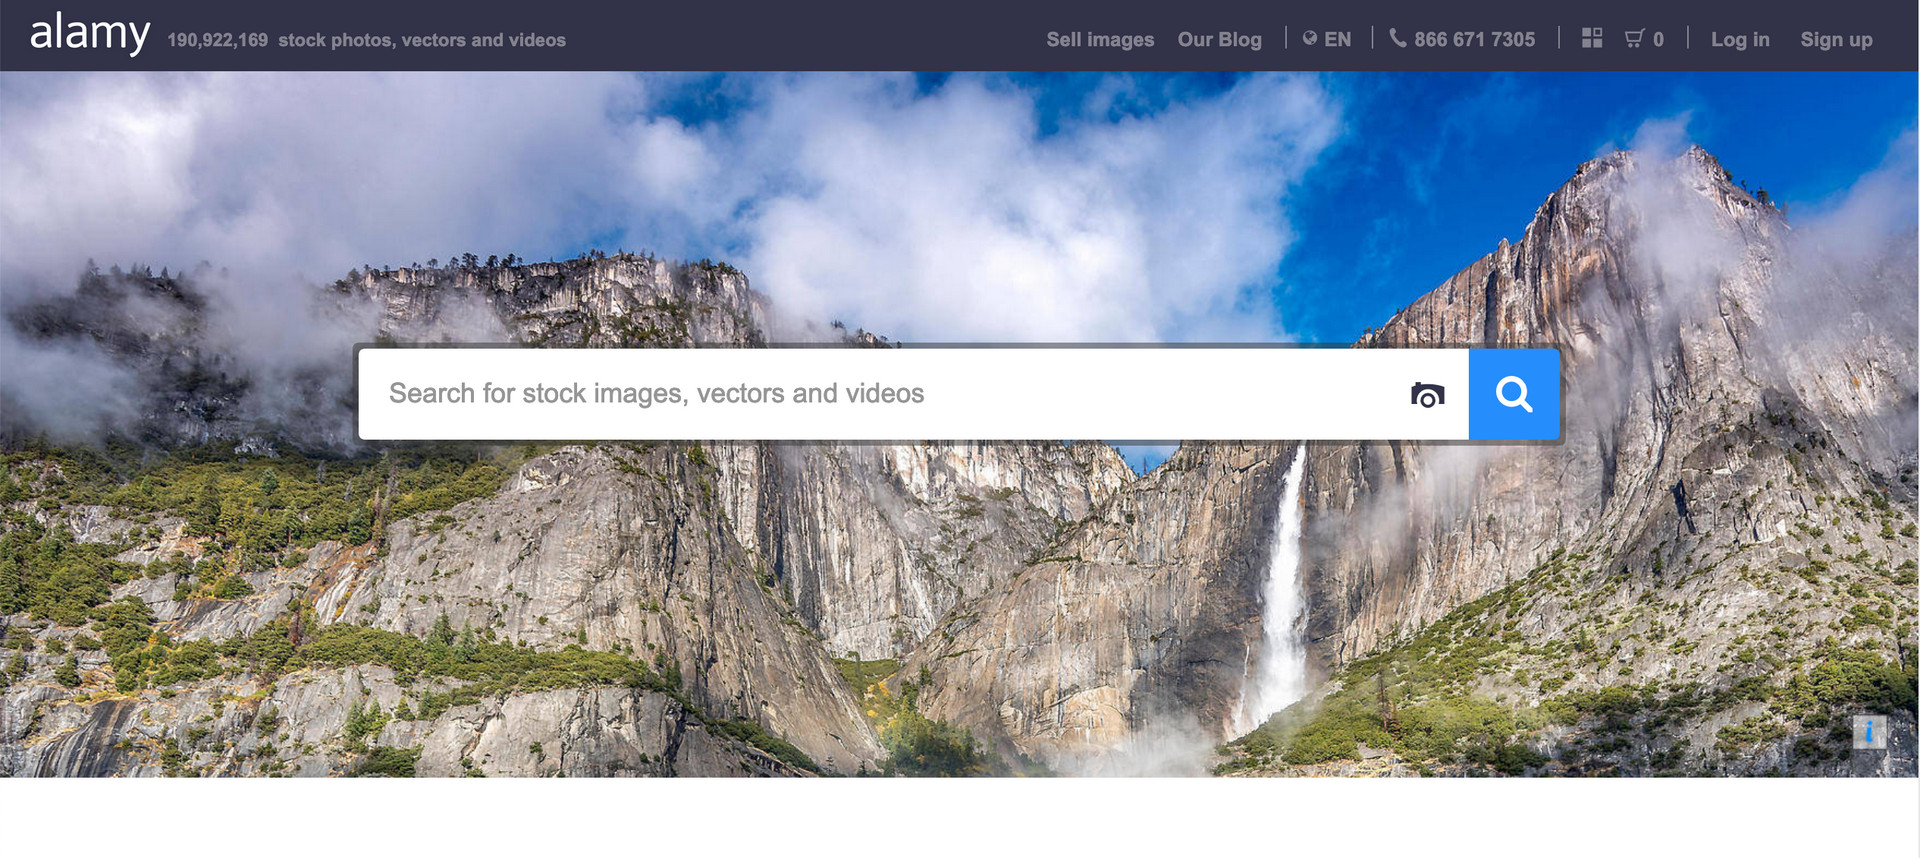Click Log in

[x=1740, y=40]
